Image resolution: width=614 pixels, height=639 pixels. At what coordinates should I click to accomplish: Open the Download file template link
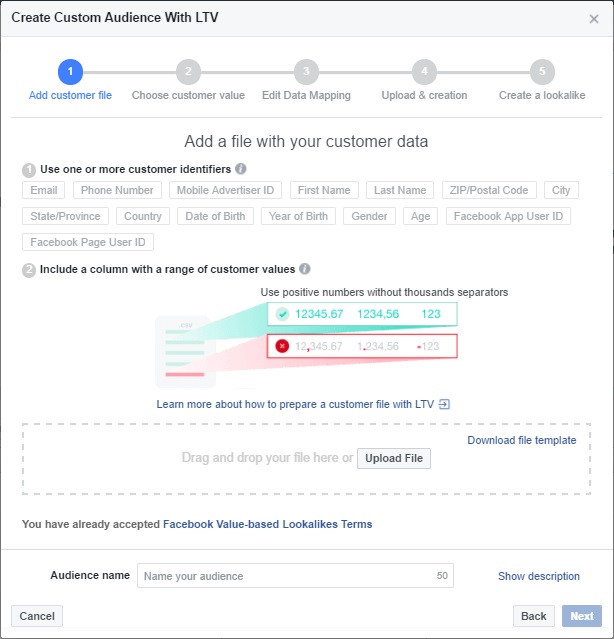coord(521,440)
